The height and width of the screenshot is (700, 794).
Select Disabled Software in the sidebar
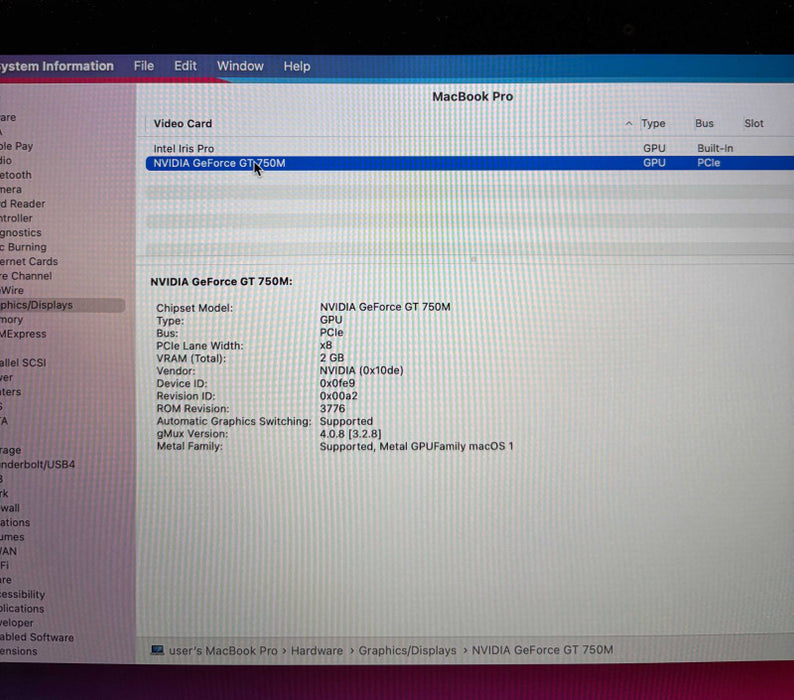pos(37,637)
